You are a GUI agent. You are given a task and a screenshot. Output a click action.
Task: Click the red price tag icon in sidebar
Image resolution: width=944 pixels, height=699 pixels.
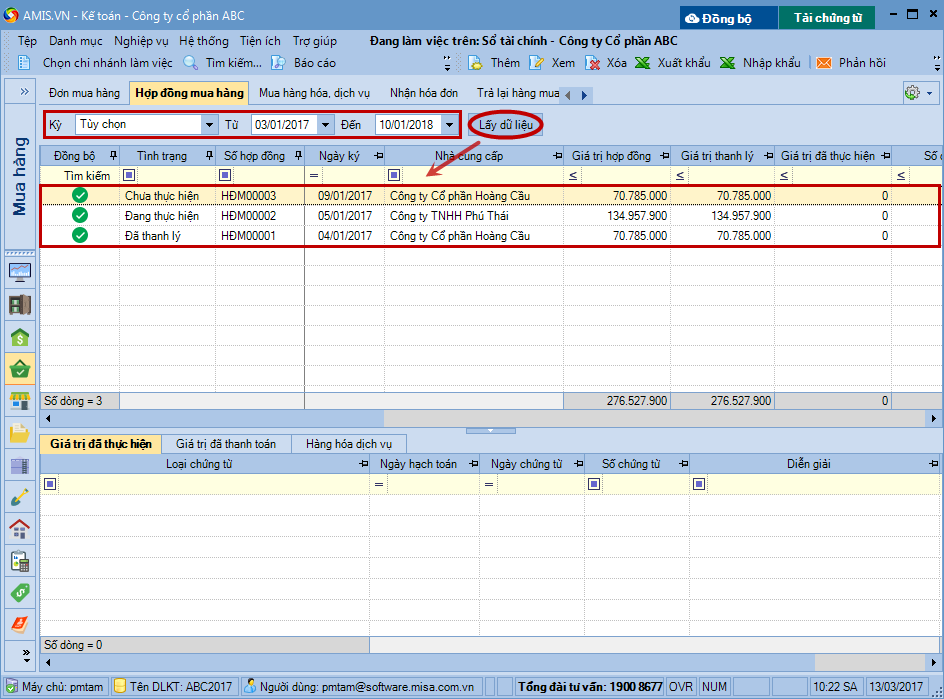tap(19, 624)
